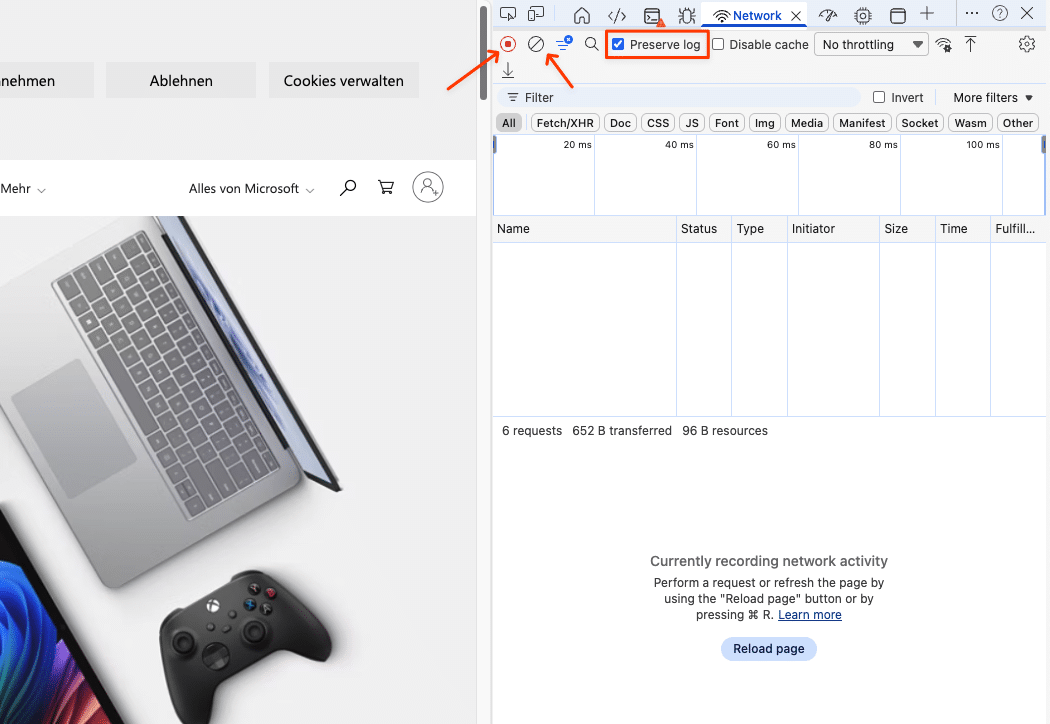Click into the Filter text field

pos(690,97)
